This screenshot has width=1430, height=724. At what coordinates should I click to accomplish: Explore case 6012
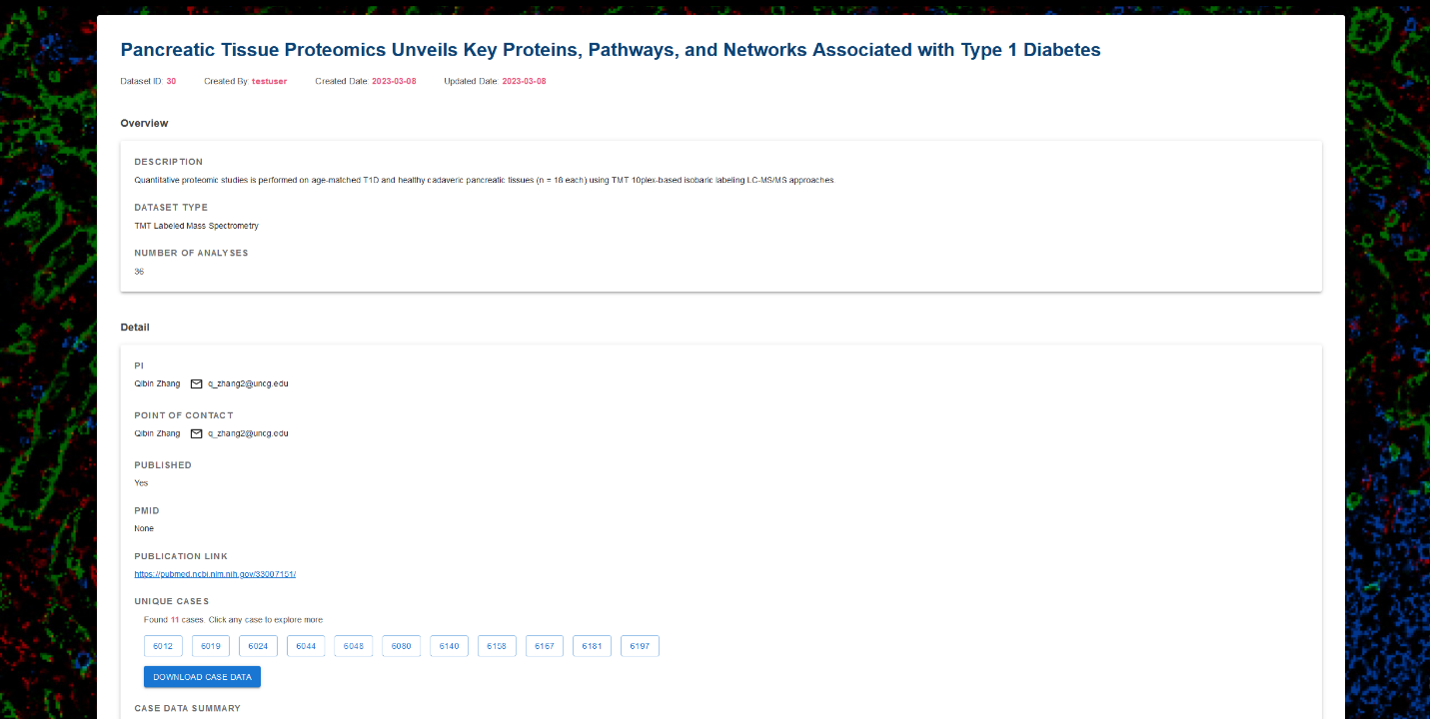[x=163, y=646]
